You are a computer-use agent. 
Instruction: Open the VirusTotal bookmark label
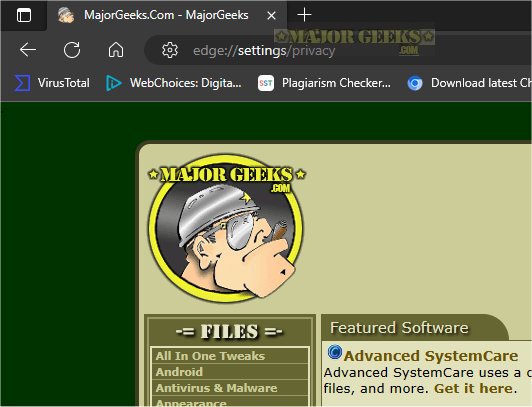[x=63, y=83]
